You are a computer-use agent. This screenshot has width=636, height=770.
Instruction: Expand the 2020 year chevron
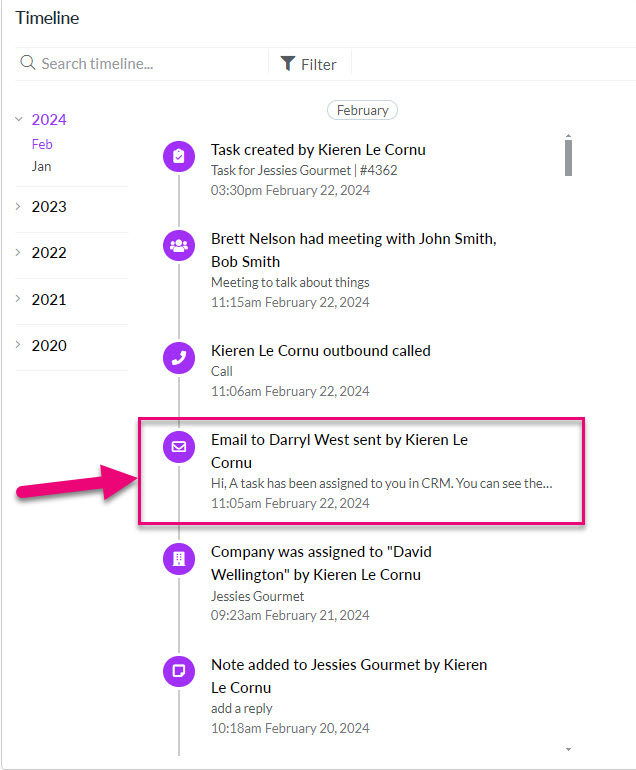pyautogui.click(x=18, y=345)
